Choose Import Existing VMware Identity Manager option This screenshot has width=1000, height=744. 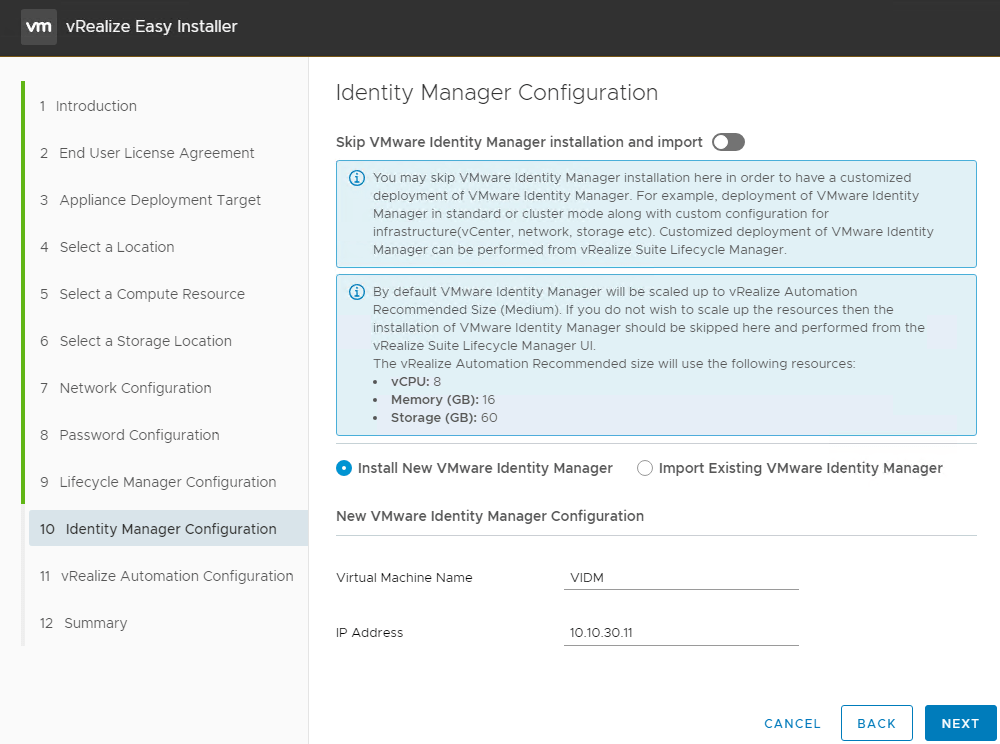pyautogui.click(x=645, y=468)
